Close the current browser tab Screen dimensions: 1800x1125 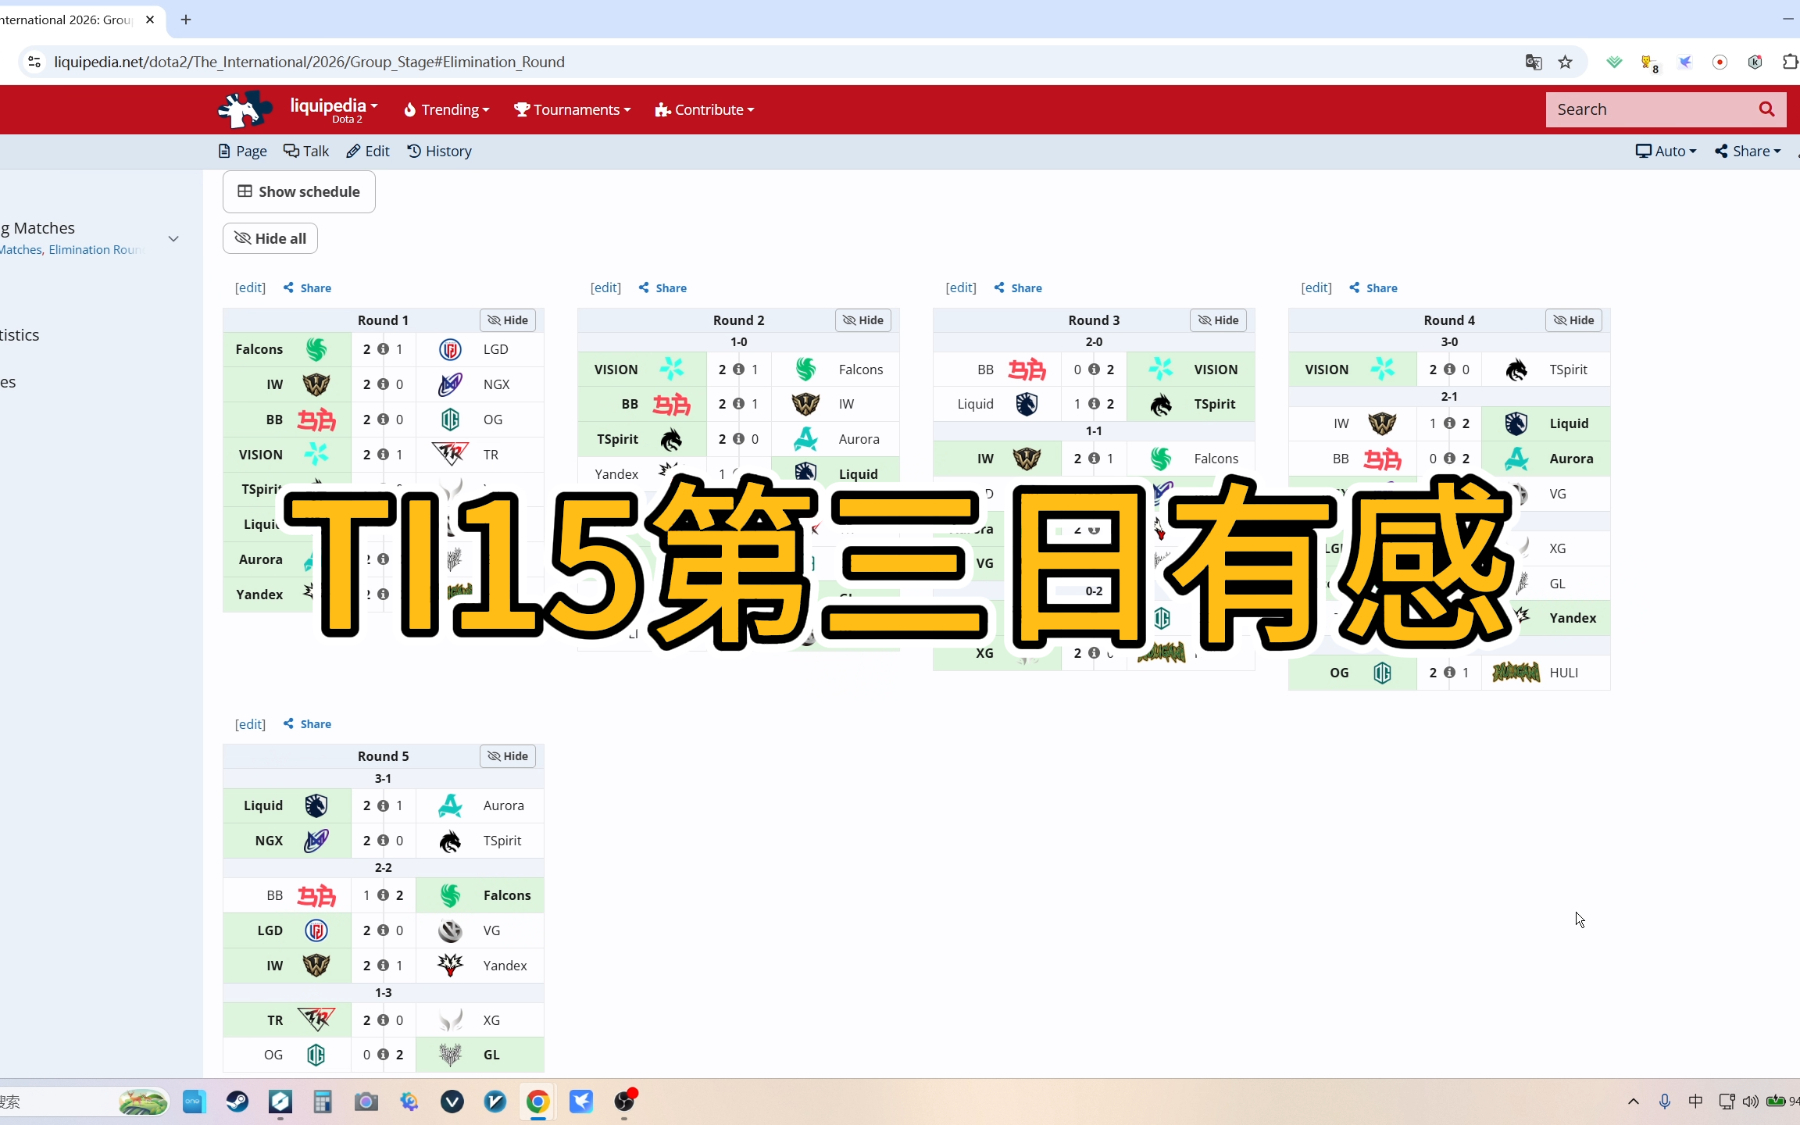tap(150, 19)
